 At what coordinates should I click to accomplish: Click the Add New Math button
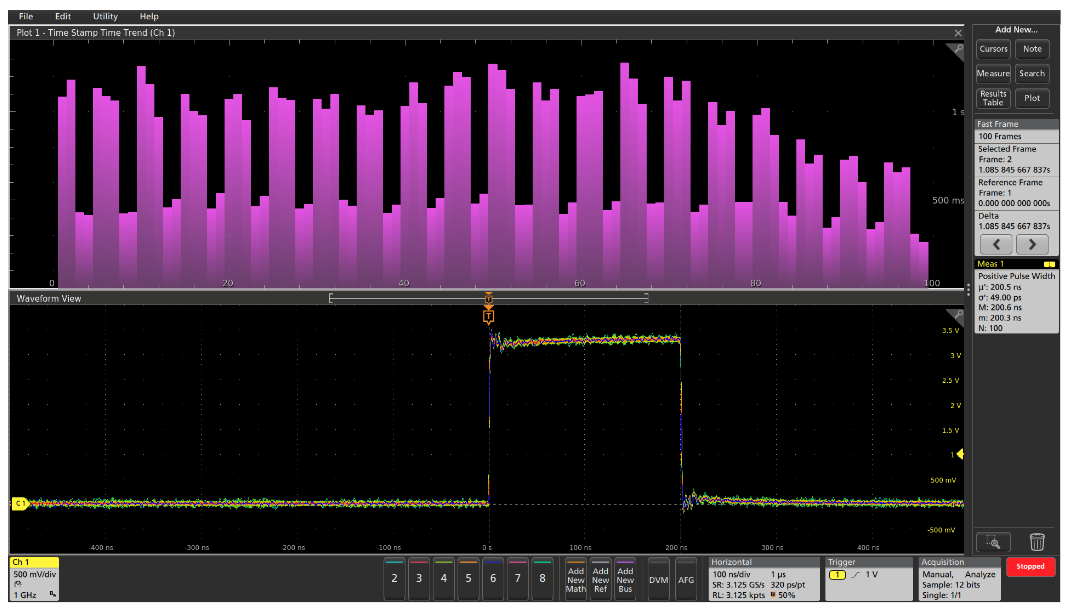pyautogui.click(x=576, y=579)
